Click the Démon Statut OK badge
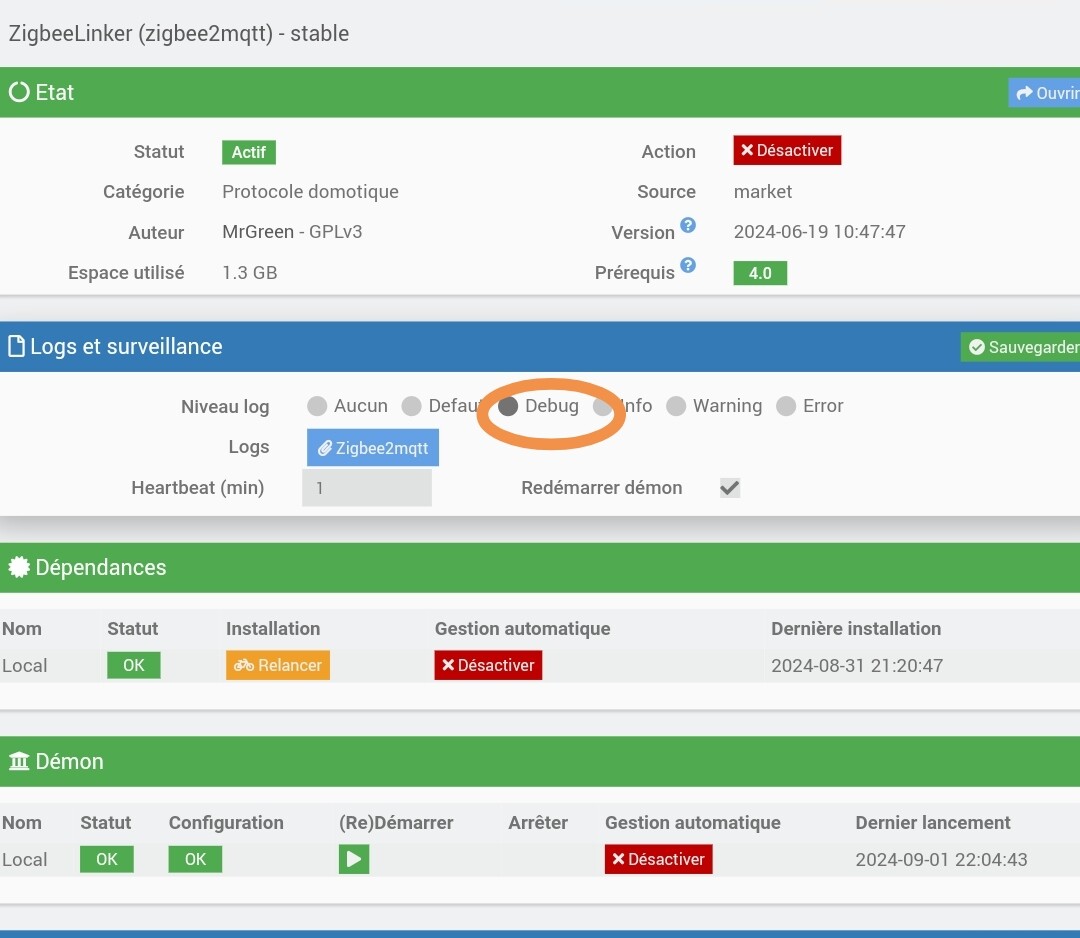 point(107,859)
